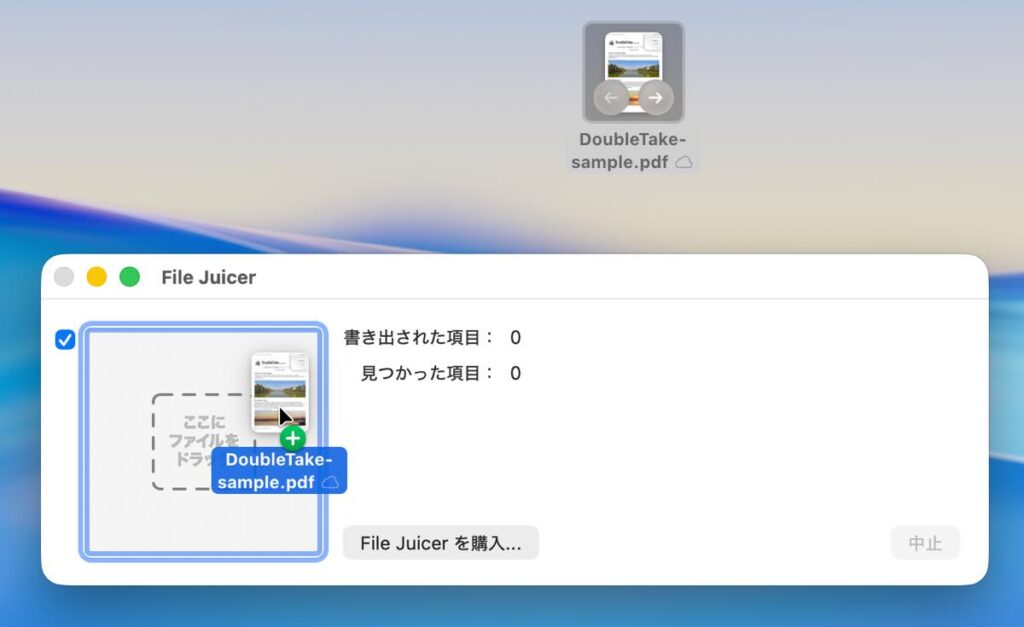Select the DoubleTake-sample.pdf desktop thumbnail

coord(633,70)
